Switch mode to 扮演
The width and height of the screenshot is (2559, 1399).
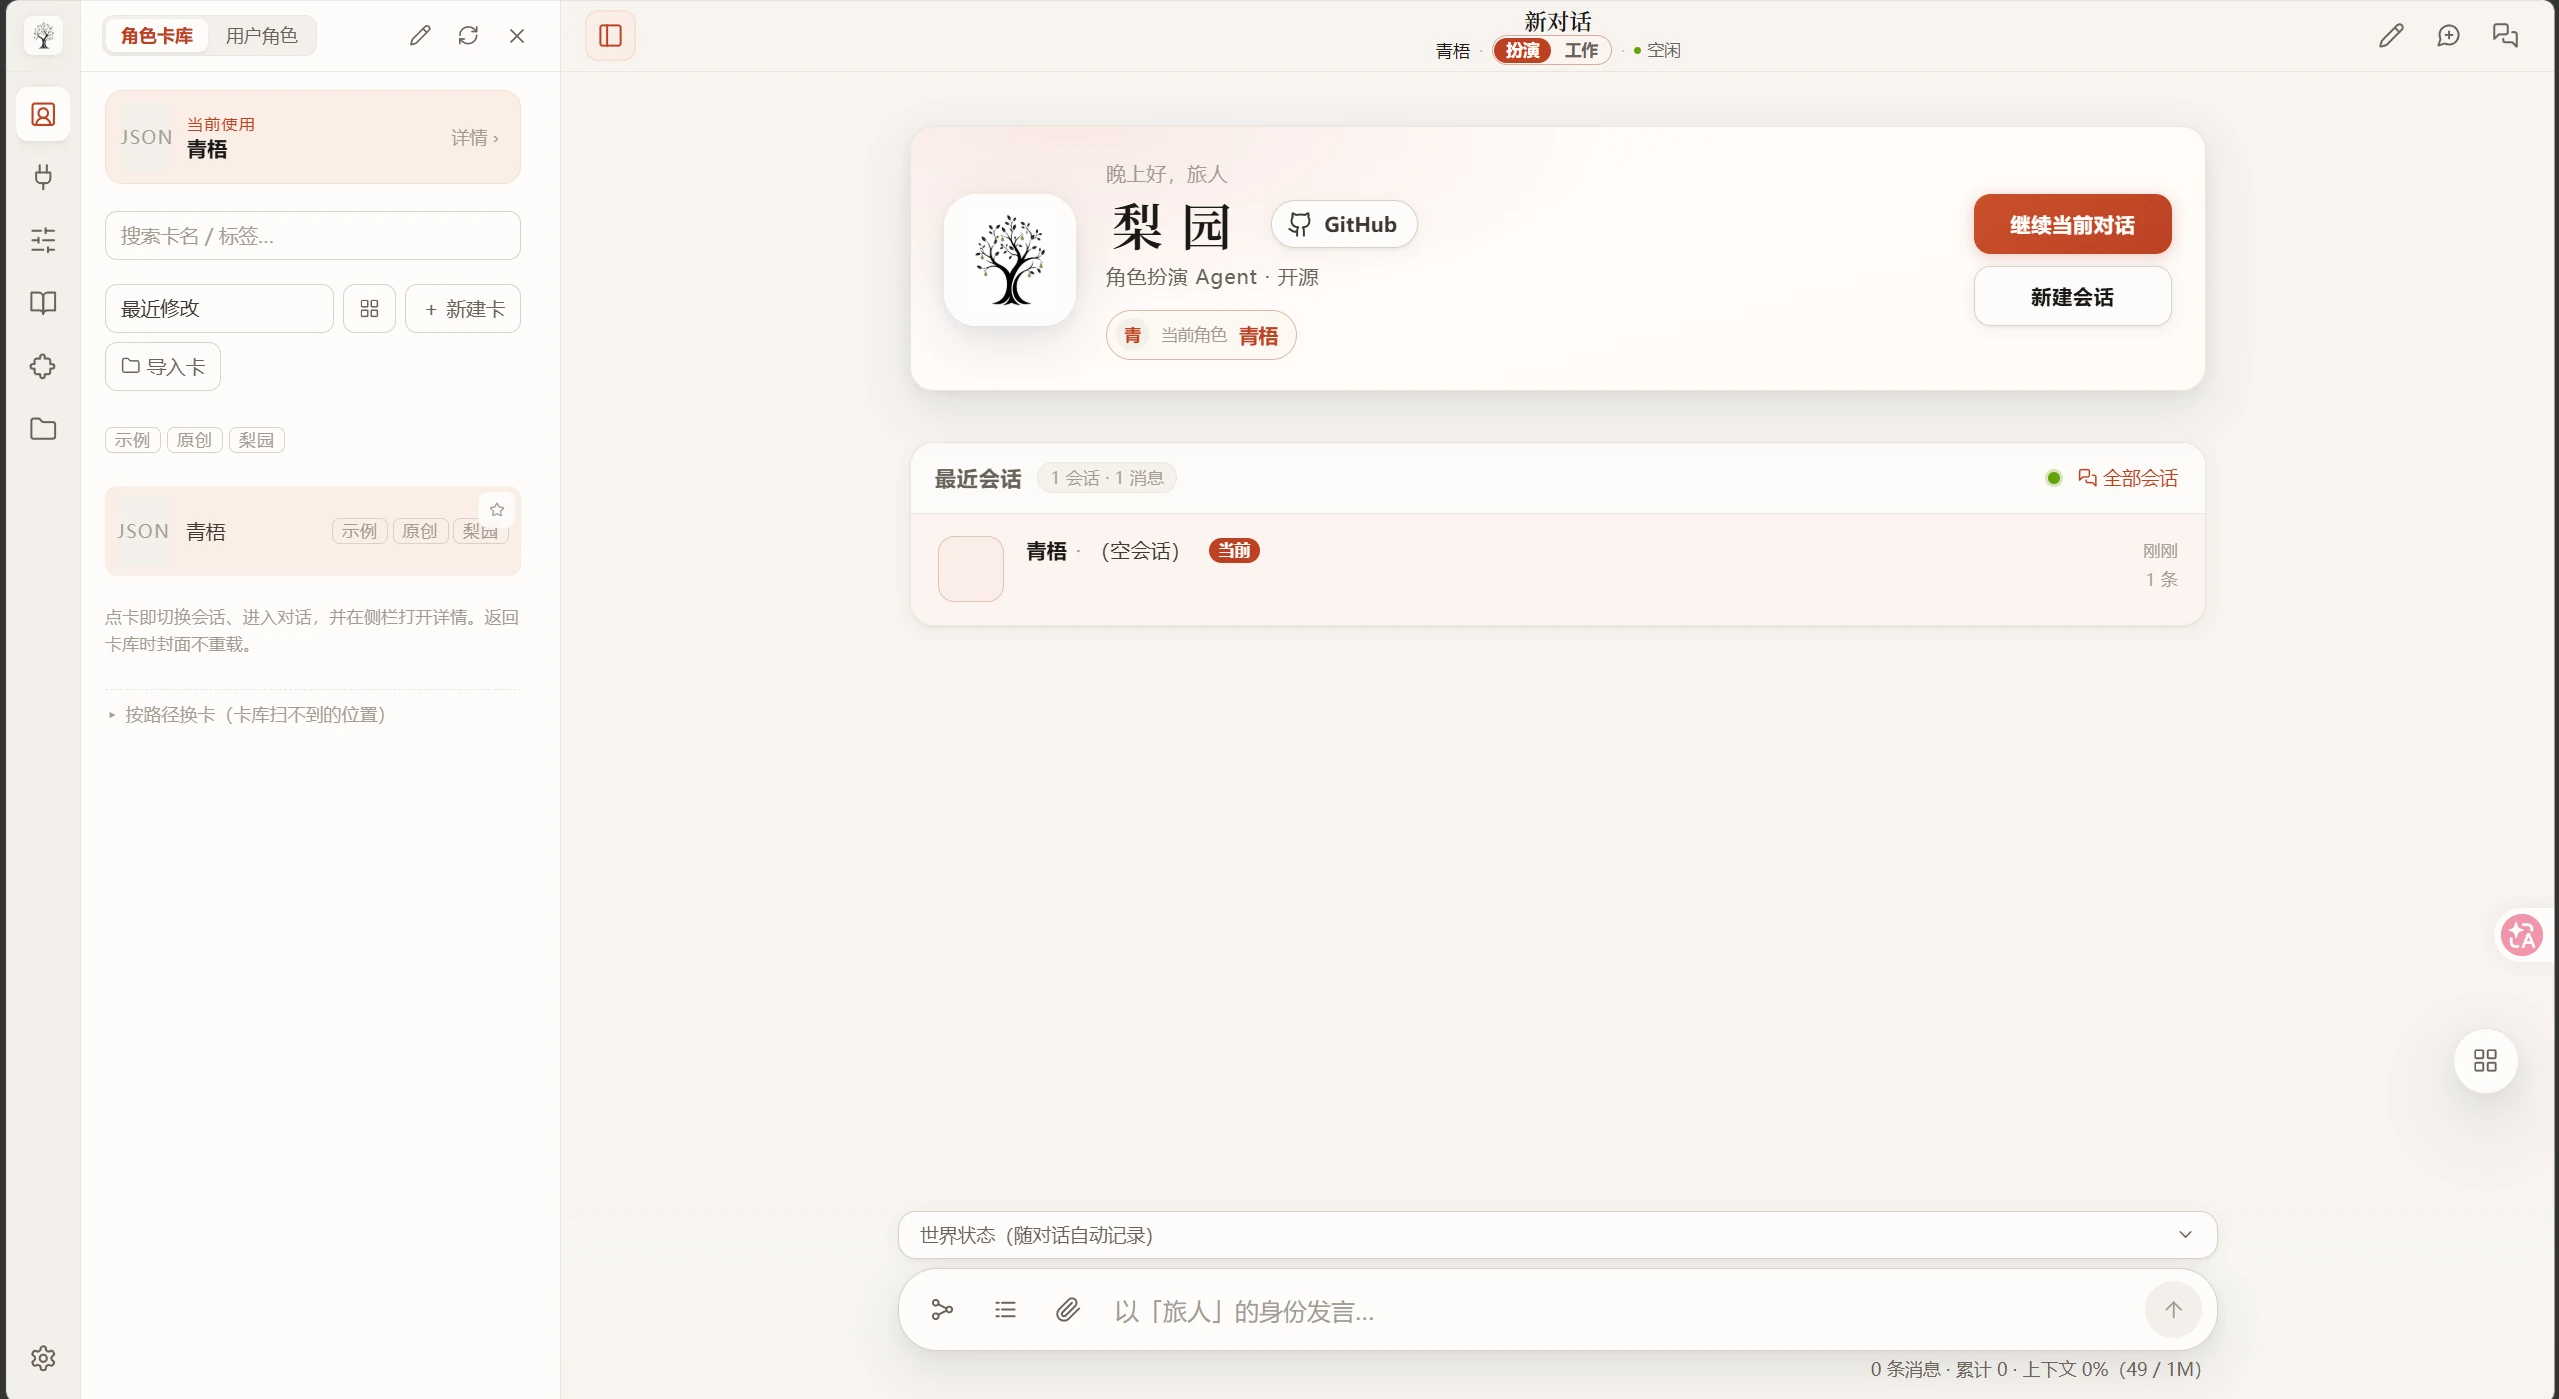(1522, 50)
